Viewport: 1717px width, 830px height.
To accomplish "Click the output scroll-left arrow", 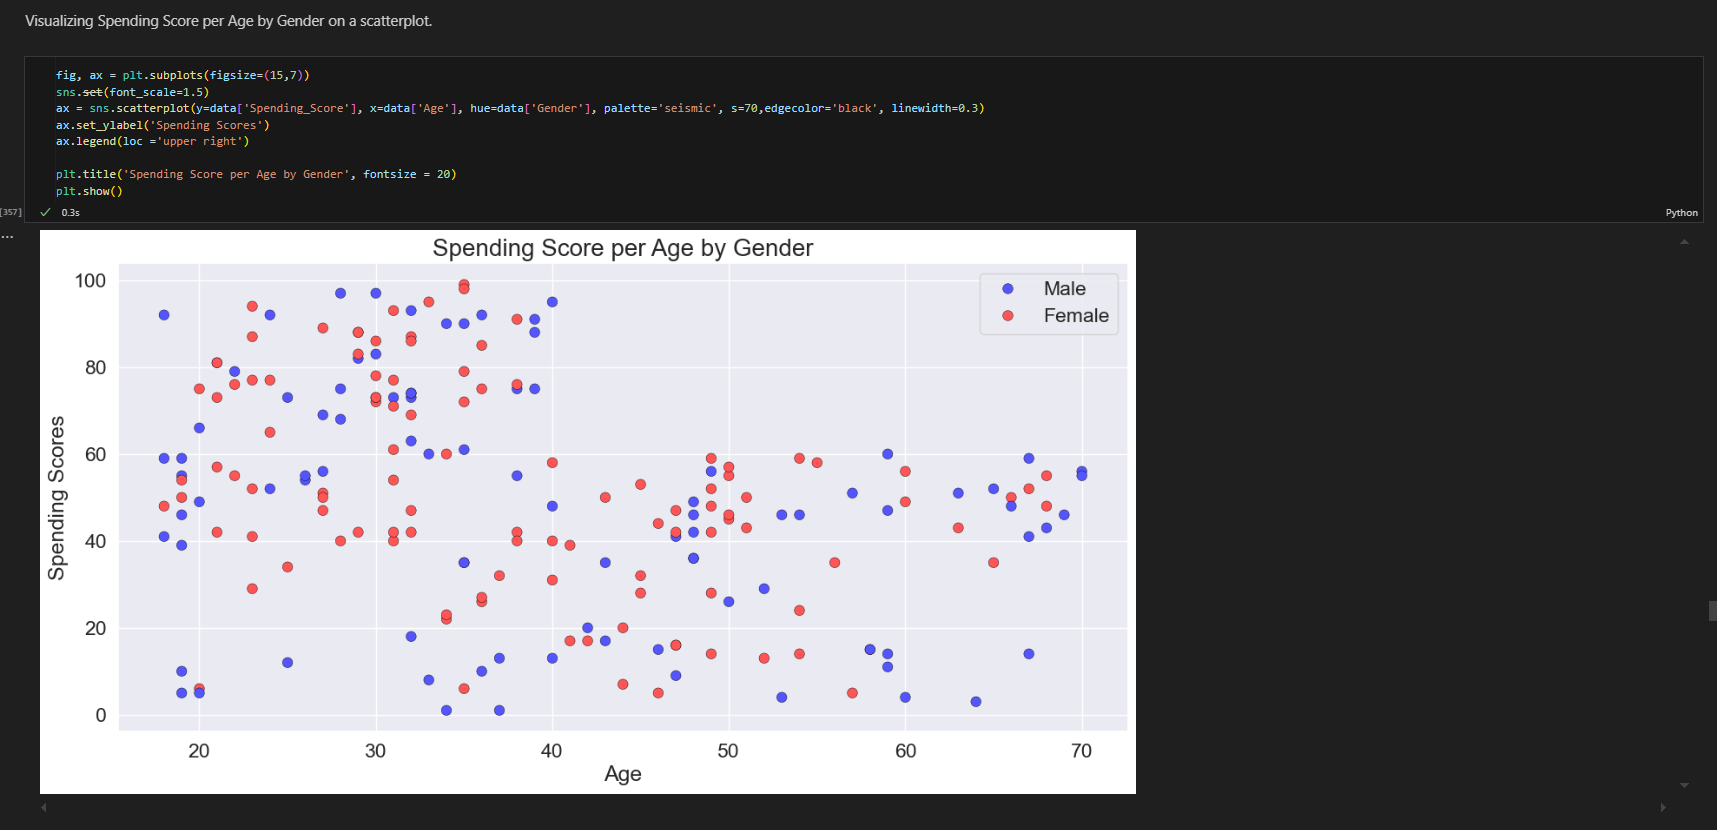I will coord(43,807).
